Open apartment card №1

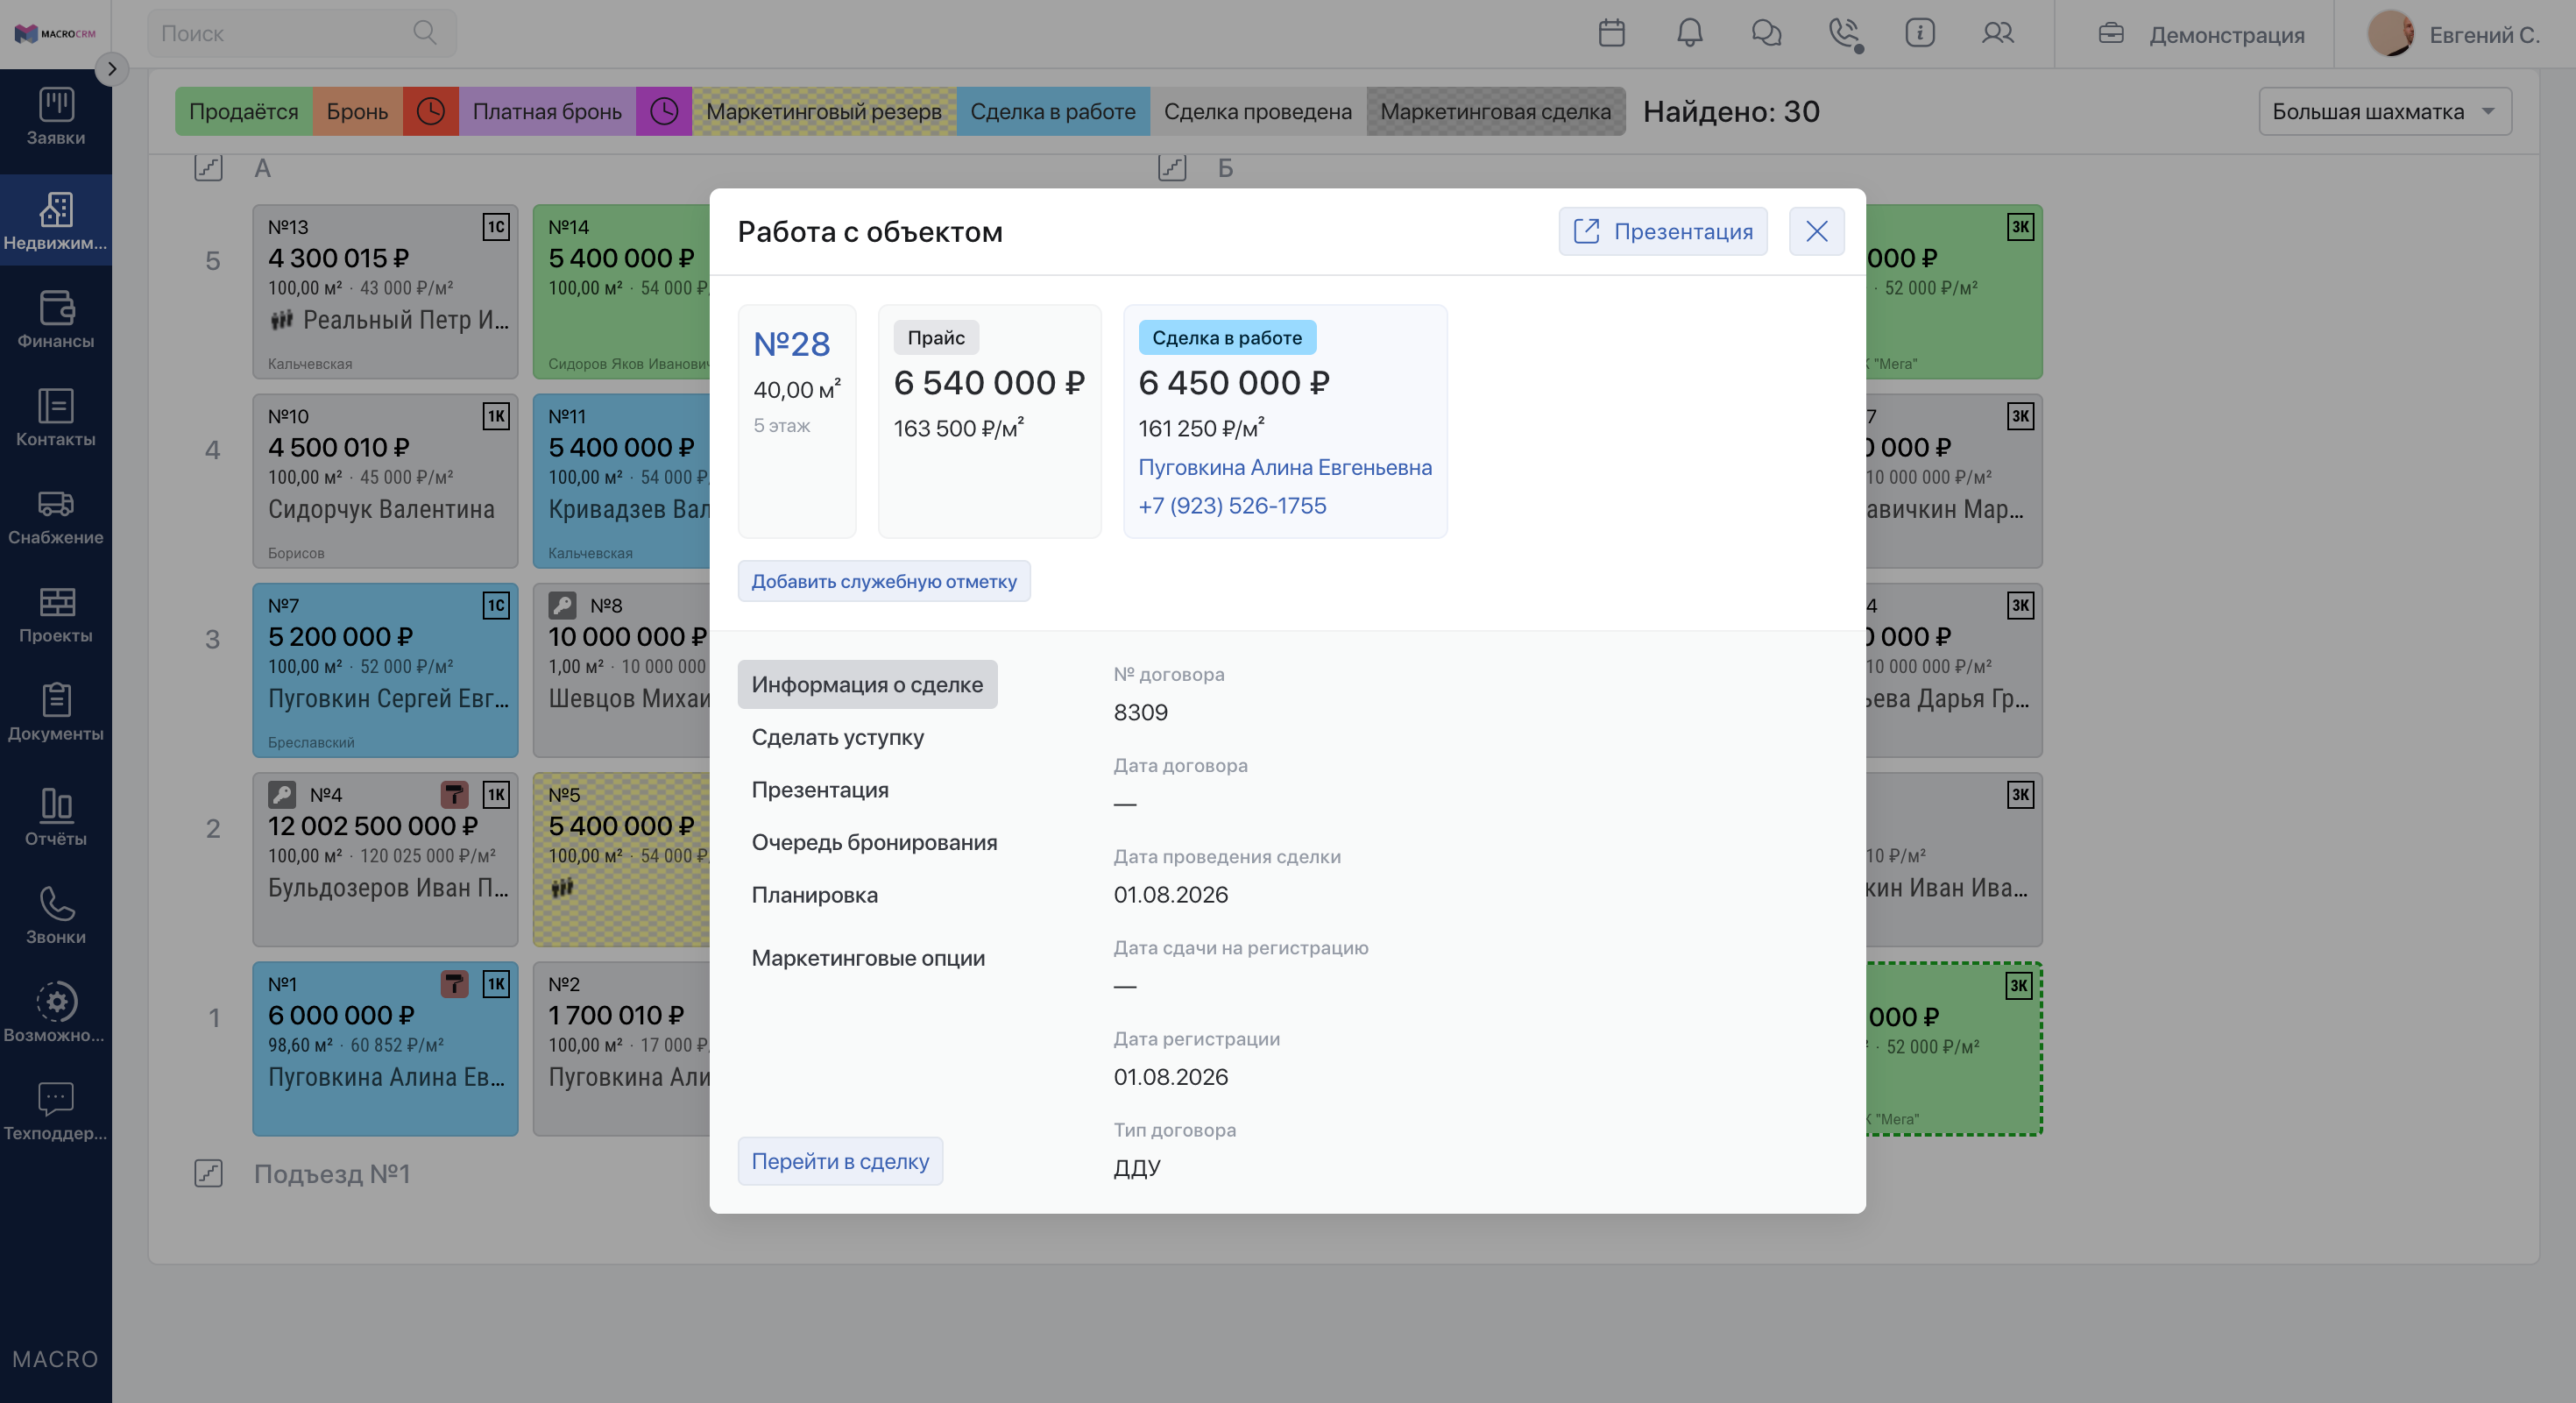(x=385, y=1048)
